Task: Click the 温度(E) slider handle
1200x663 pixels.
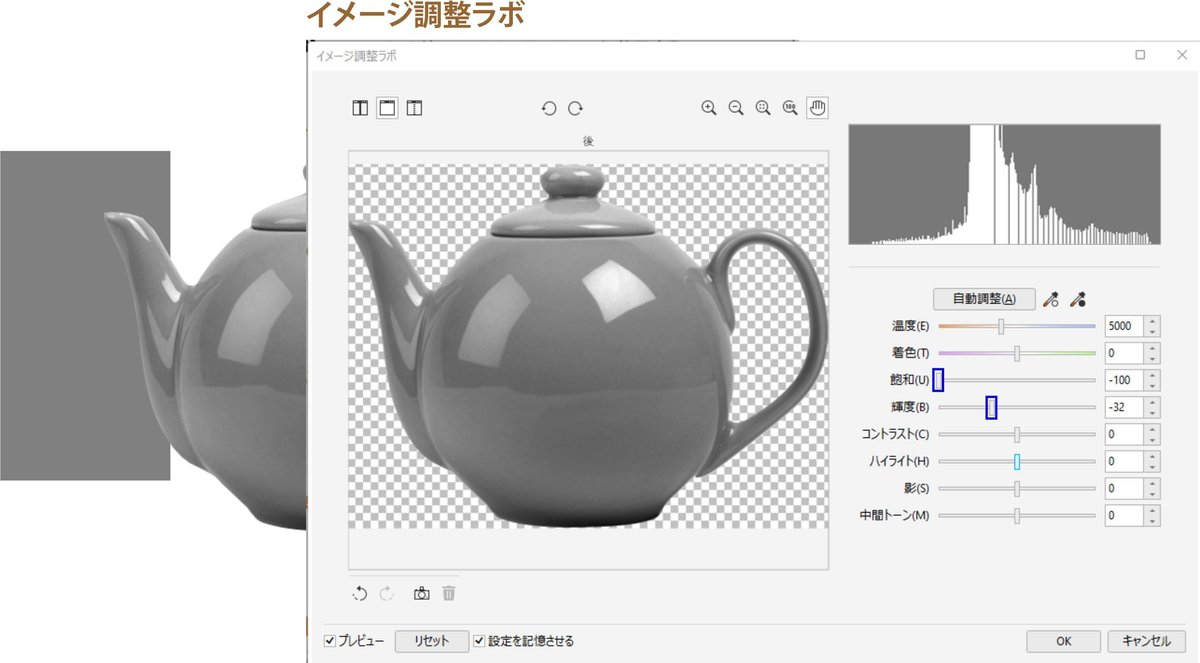Action: [1001, 326]
